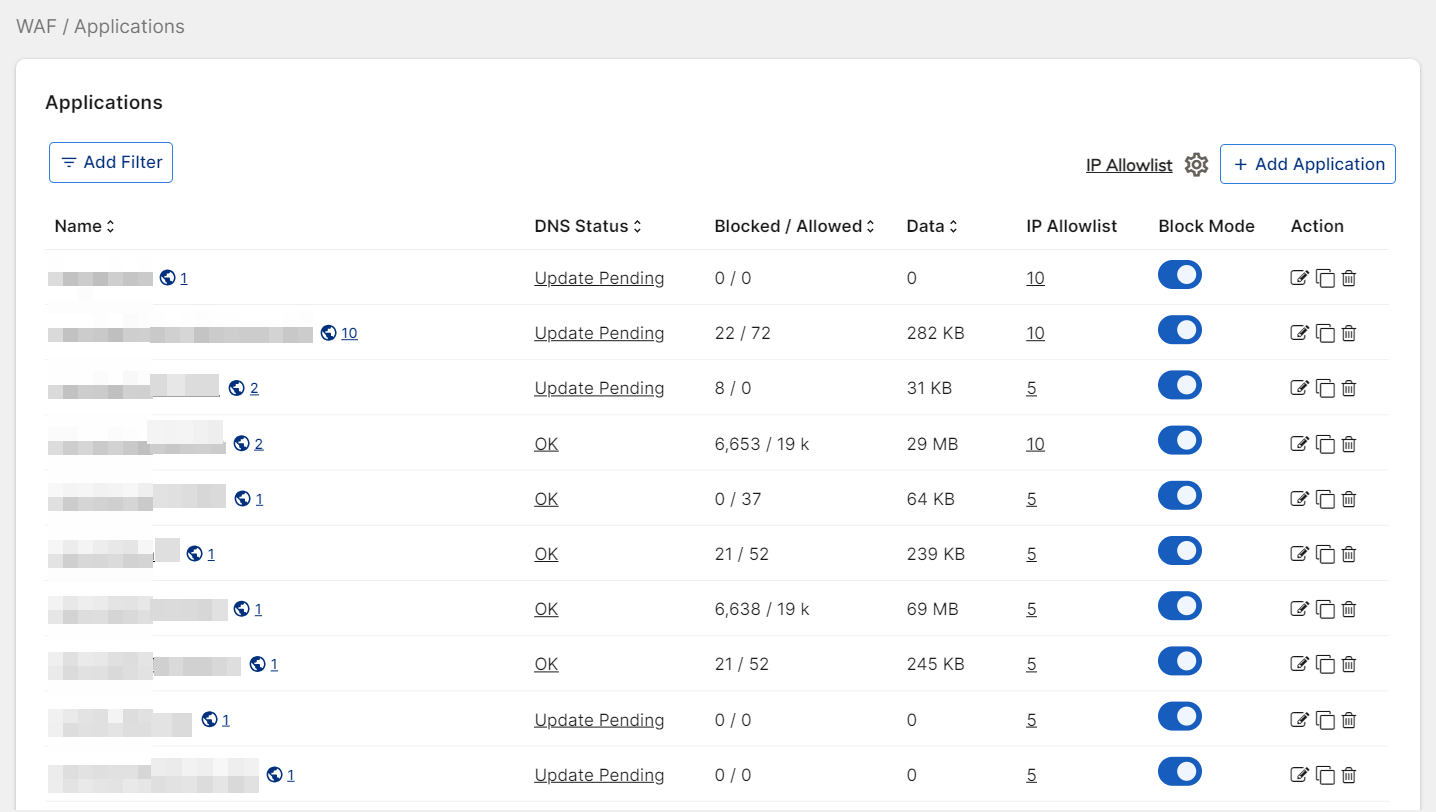Sort the list by Data column
This screenshot has height=812, width=1436.
[x=932, y=226]
